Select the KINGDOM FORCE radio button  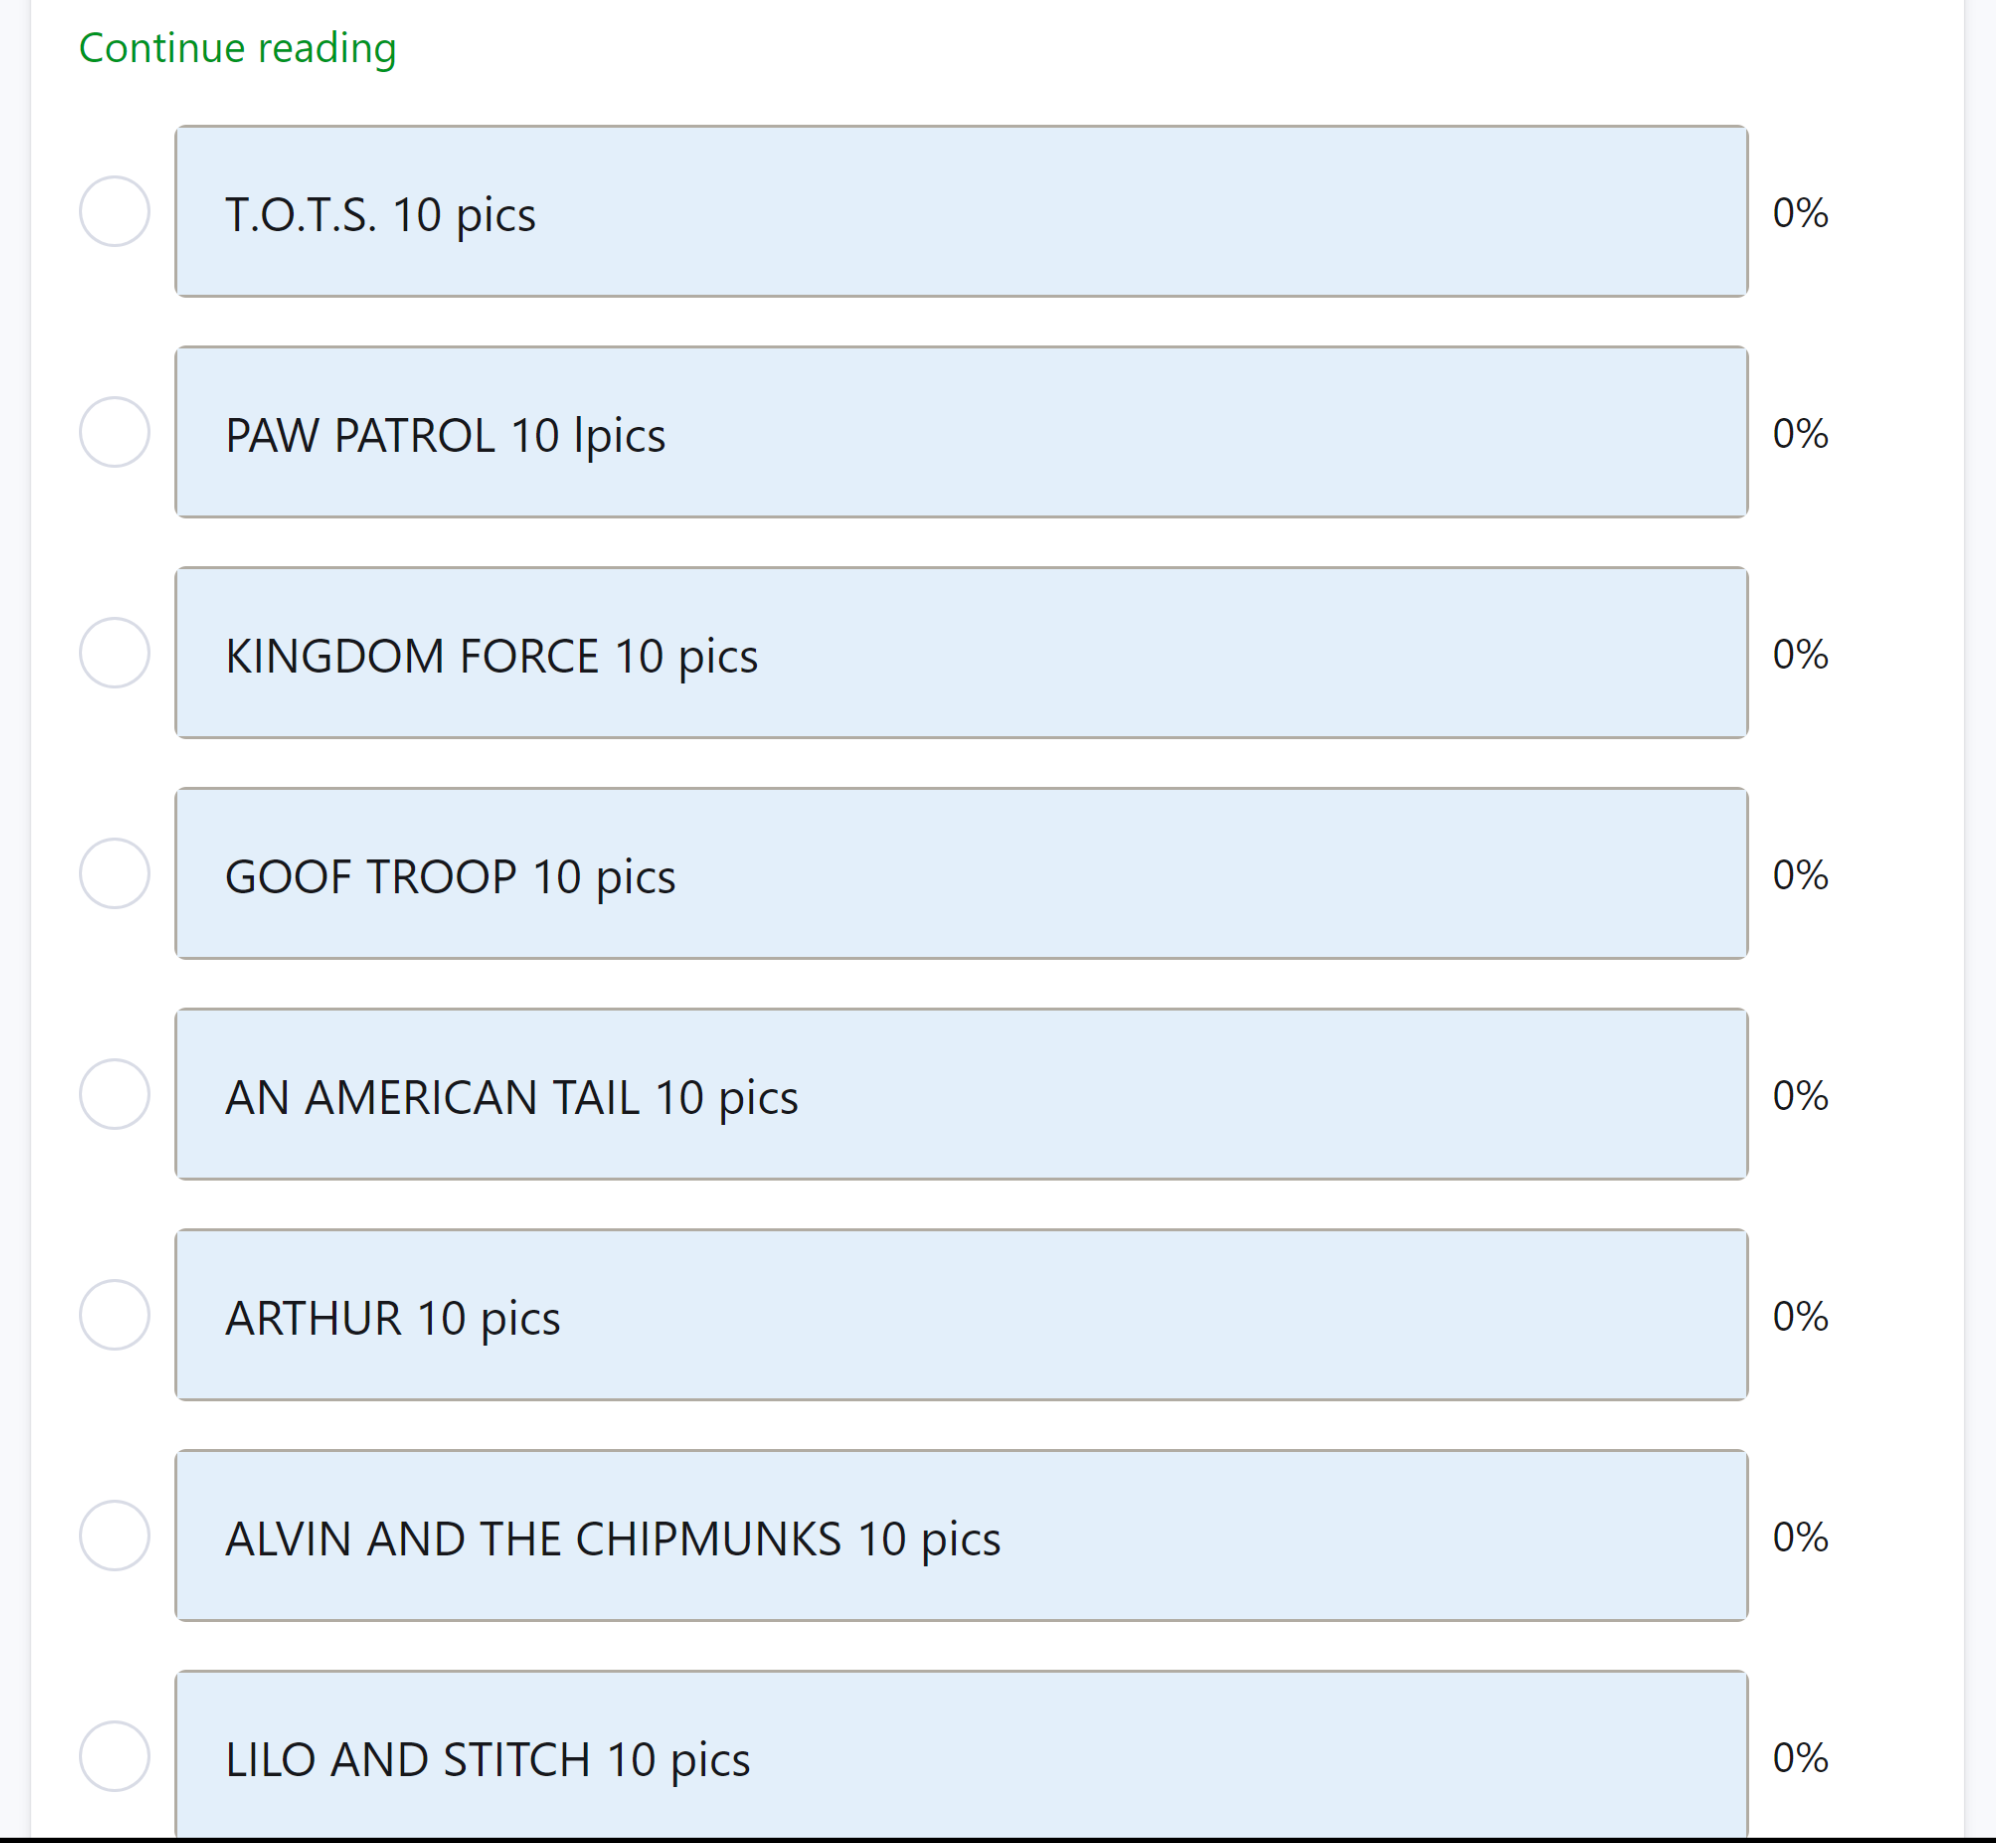click(x=115, y=653)
